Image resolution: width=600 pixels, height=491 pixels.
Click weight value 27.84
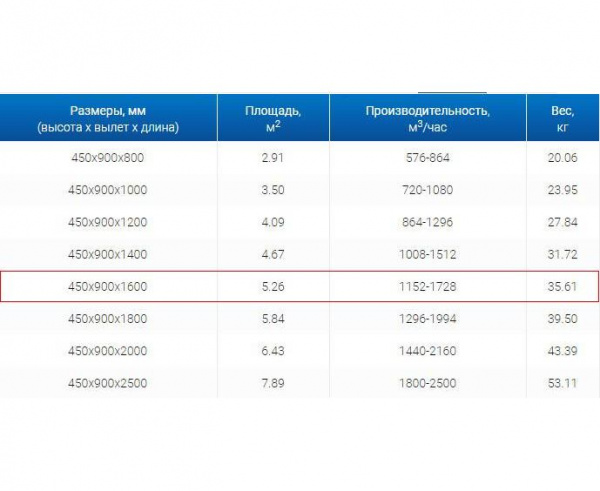562,222
